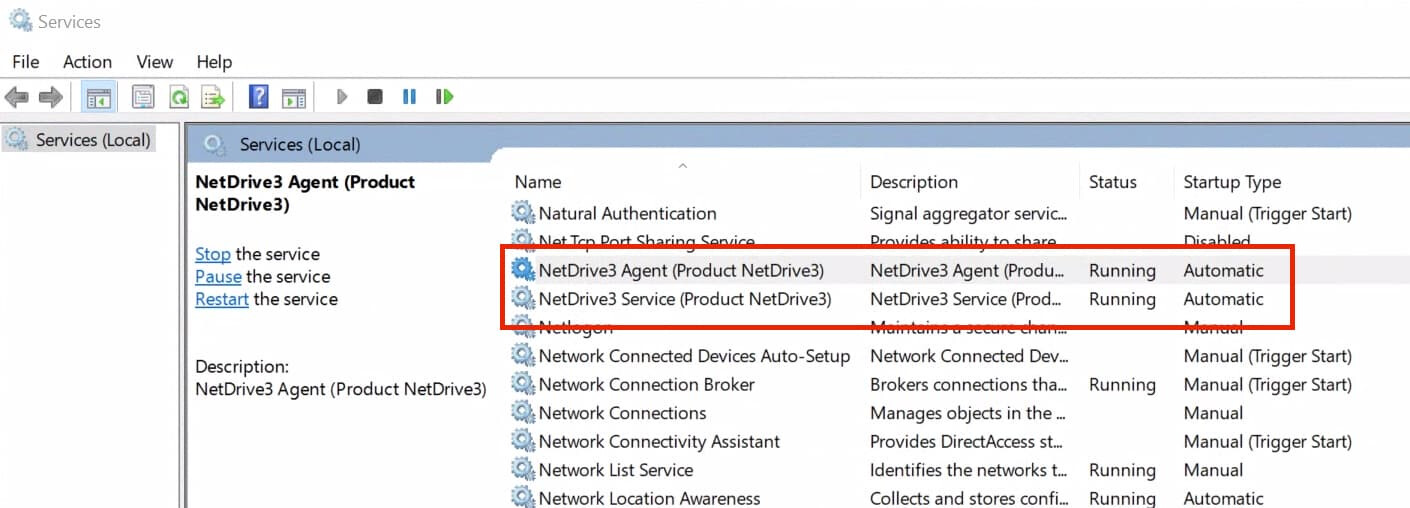
Task: Click the Restart Service toolbar icon
Action: coord(444,97)
